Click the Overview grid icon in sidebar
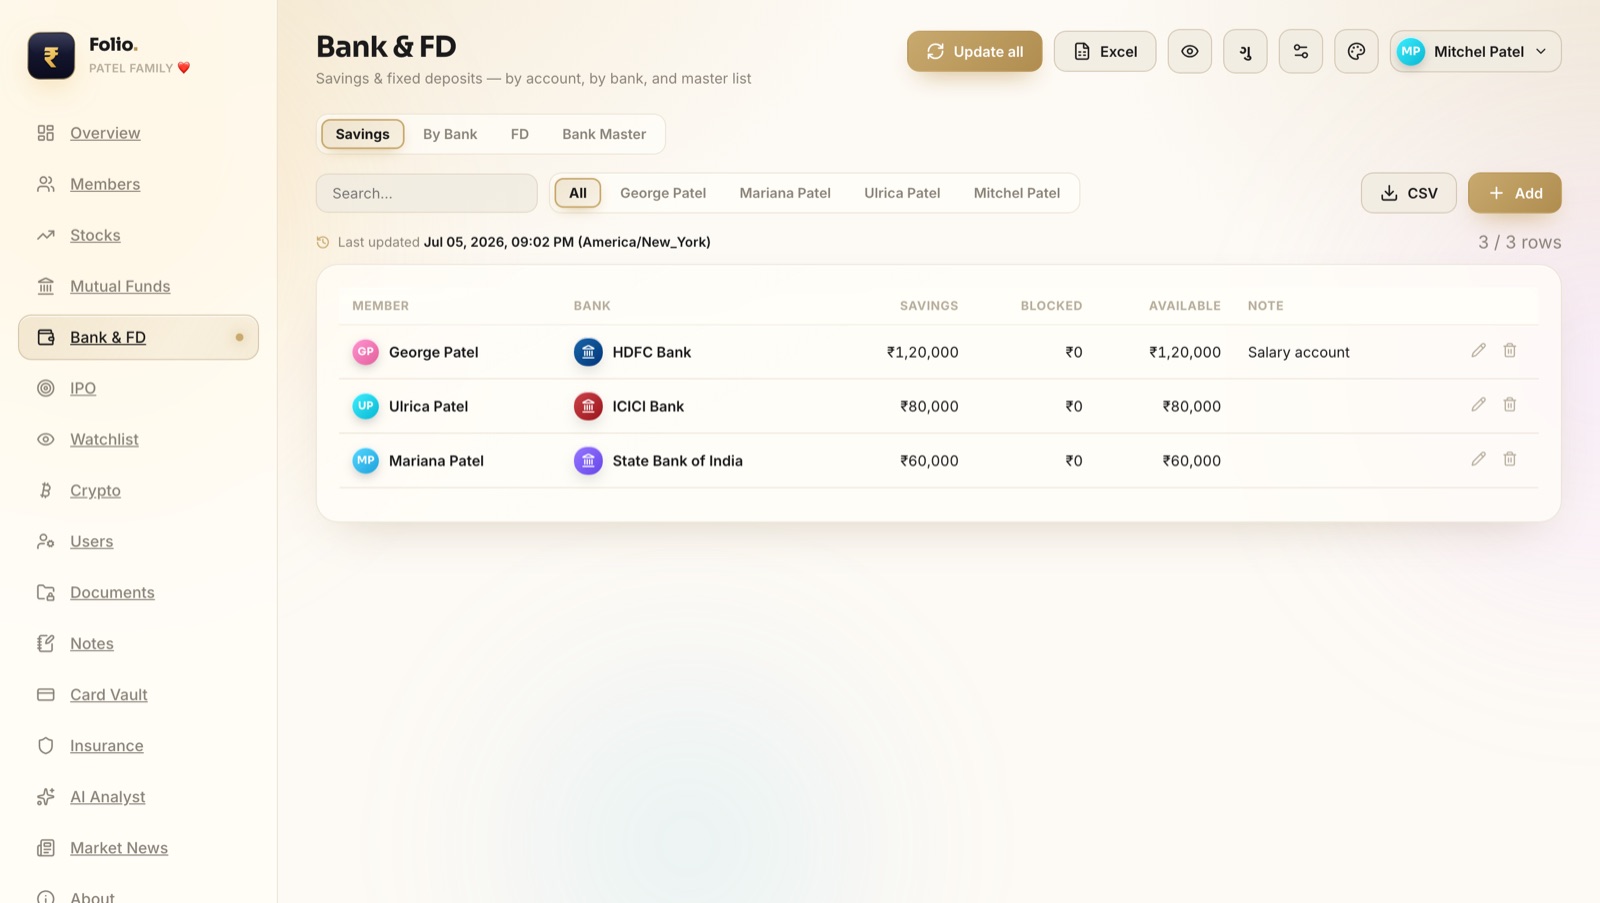 click(46, 133)
